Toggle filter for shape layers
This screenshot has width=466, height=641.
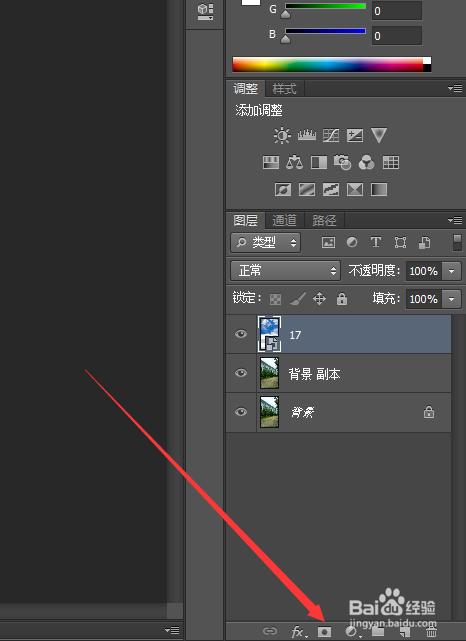pyautogui.click(x=400, y=242)
